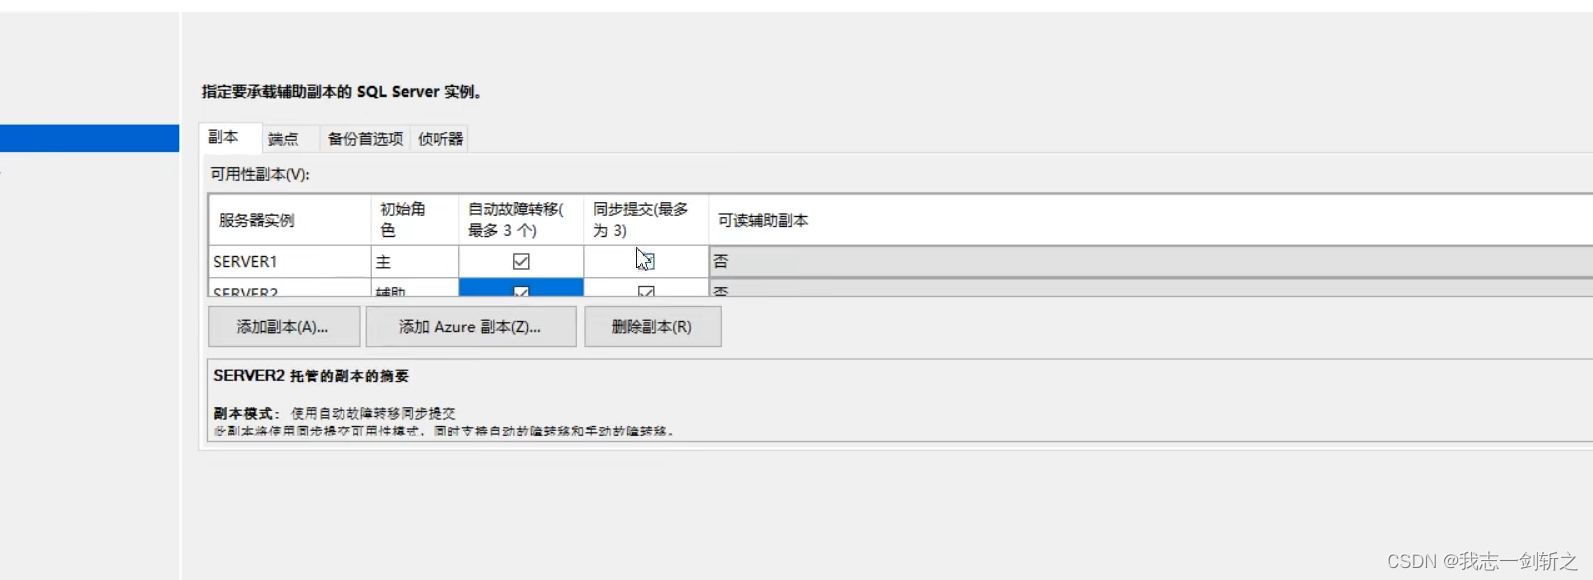Click the 自动故障转移 column header

pyautogui.click(x=521, y=220)
